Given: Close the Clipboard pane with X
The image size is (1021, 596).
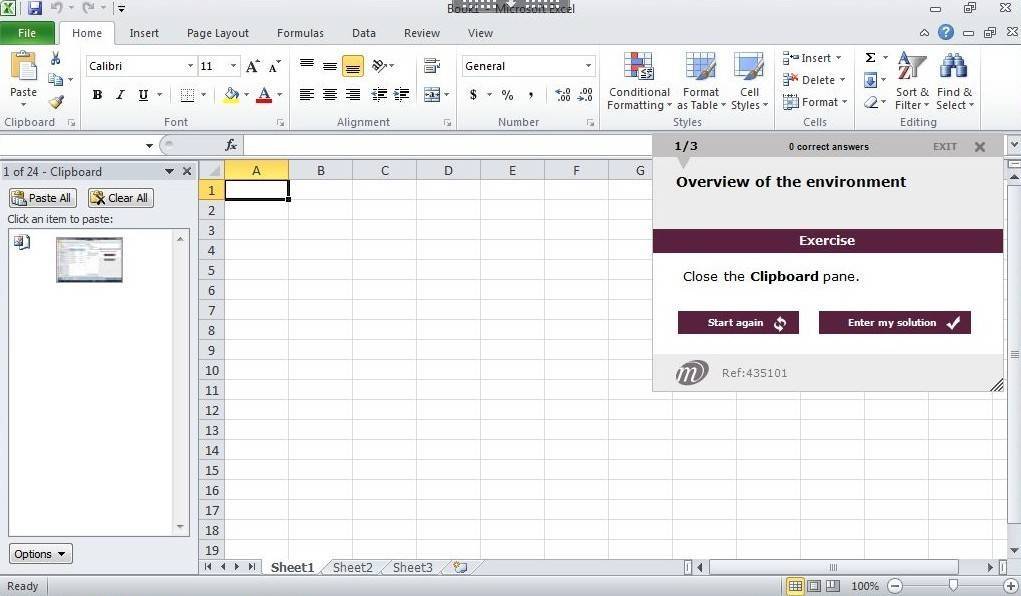Looking at the screenshot, I should (186, 171).
